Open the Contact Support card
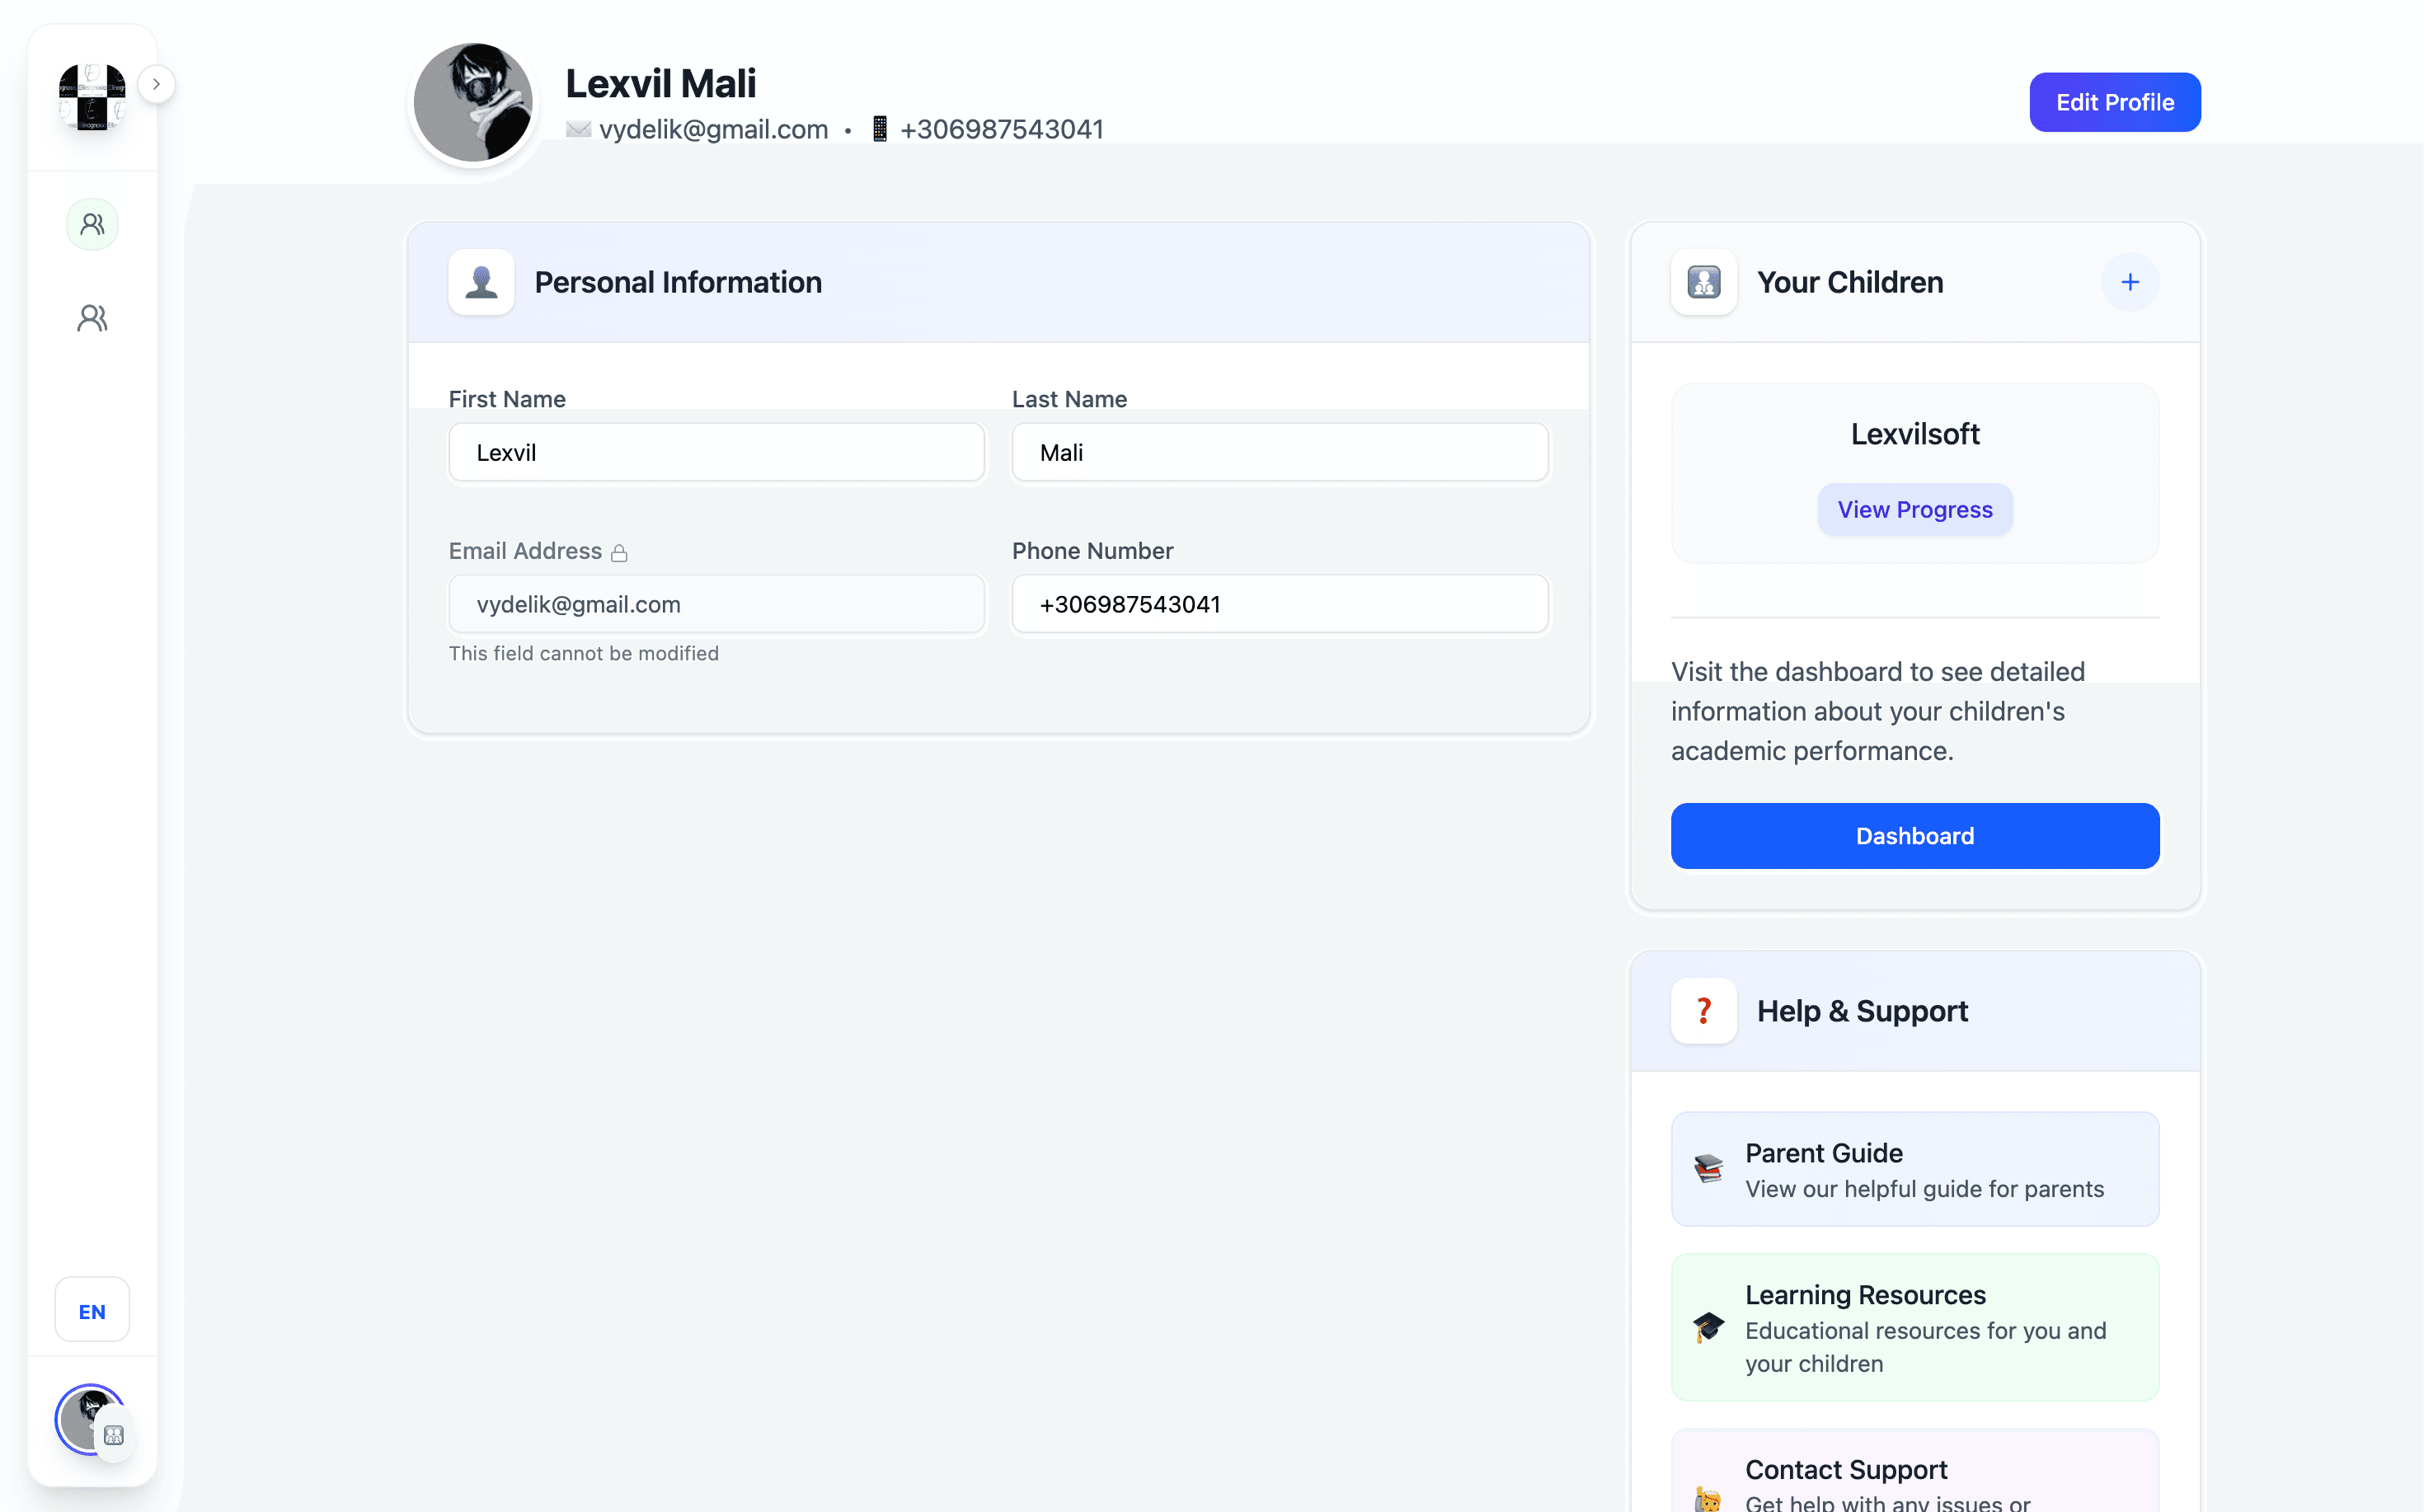The width and height of the screenshot is (2424, 1512). point(1915,1471)
